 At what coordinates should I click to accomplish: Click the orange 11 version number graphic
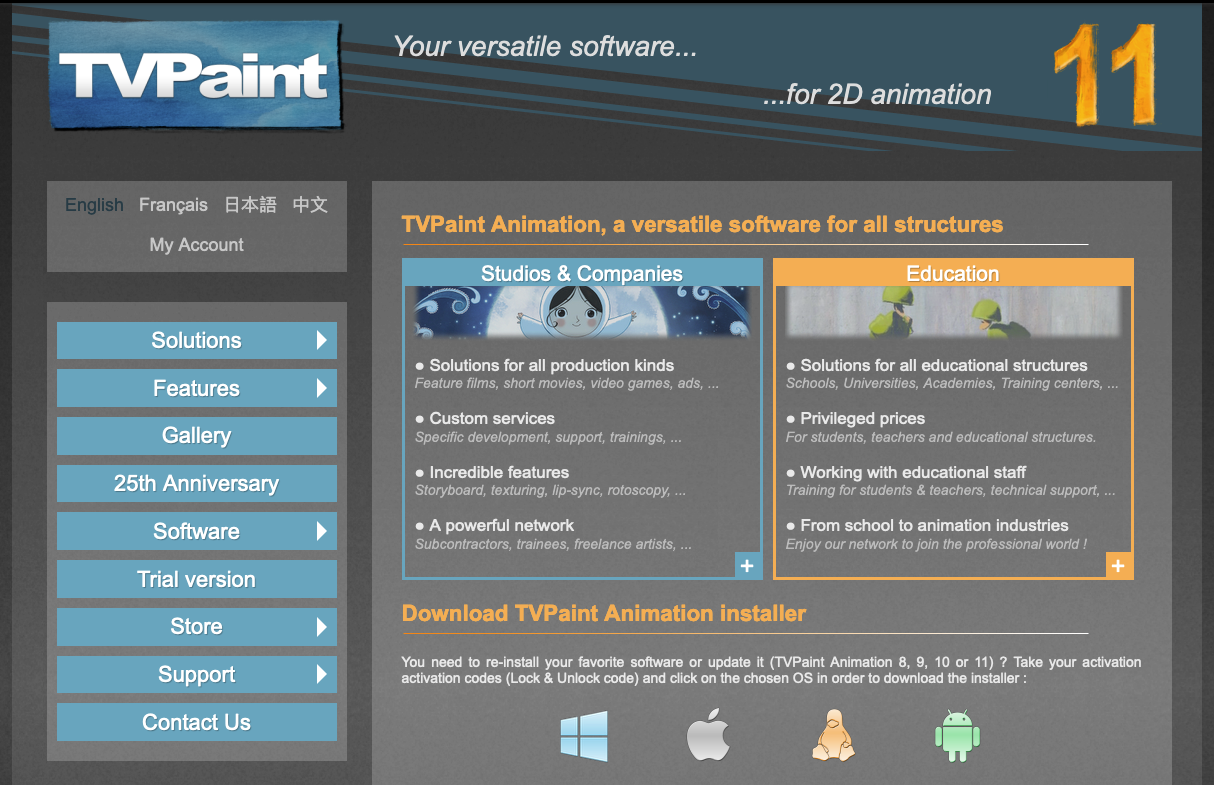1105,76
